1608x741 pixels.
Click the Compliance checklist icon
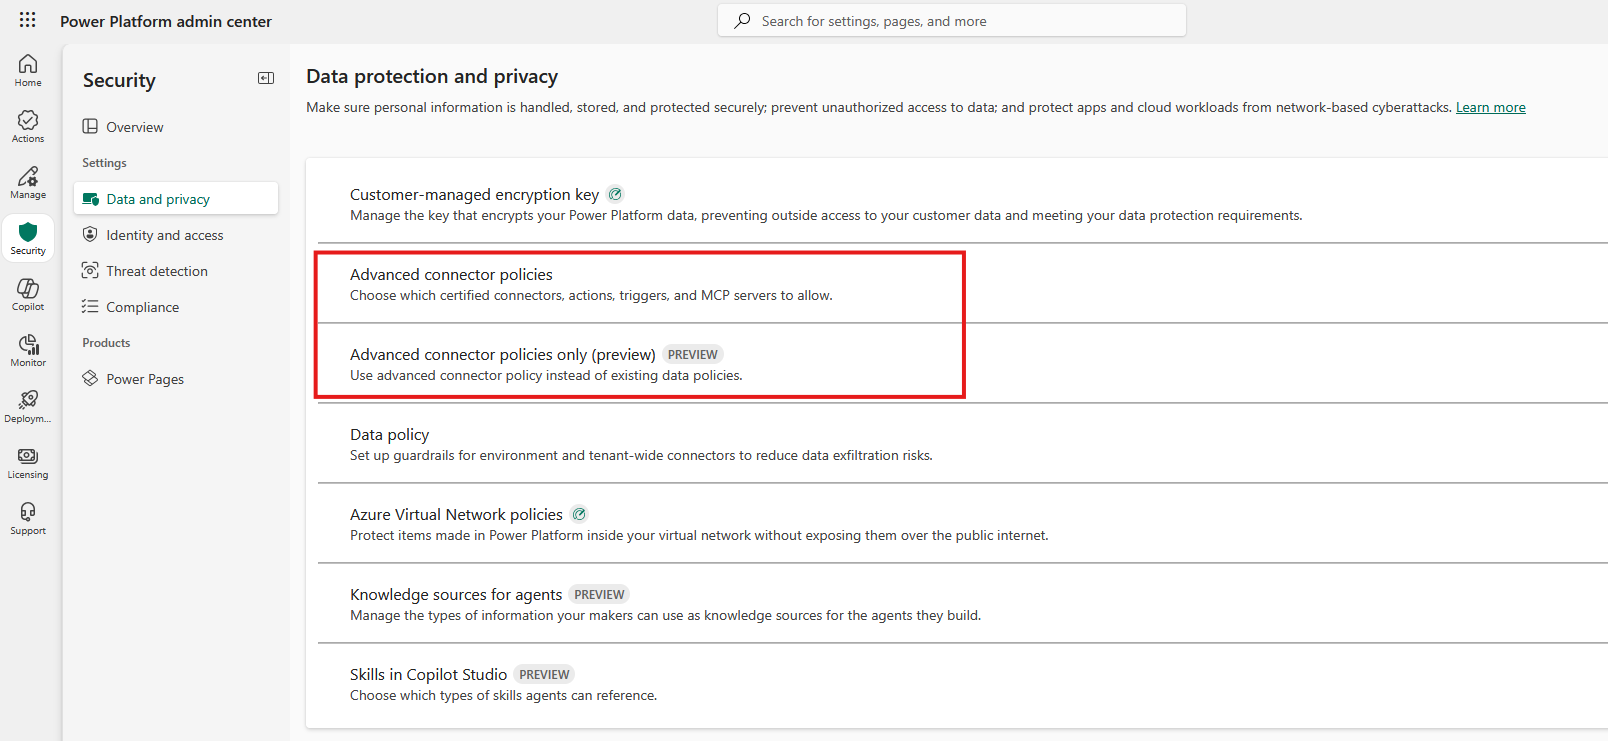(x=90, y=307)
